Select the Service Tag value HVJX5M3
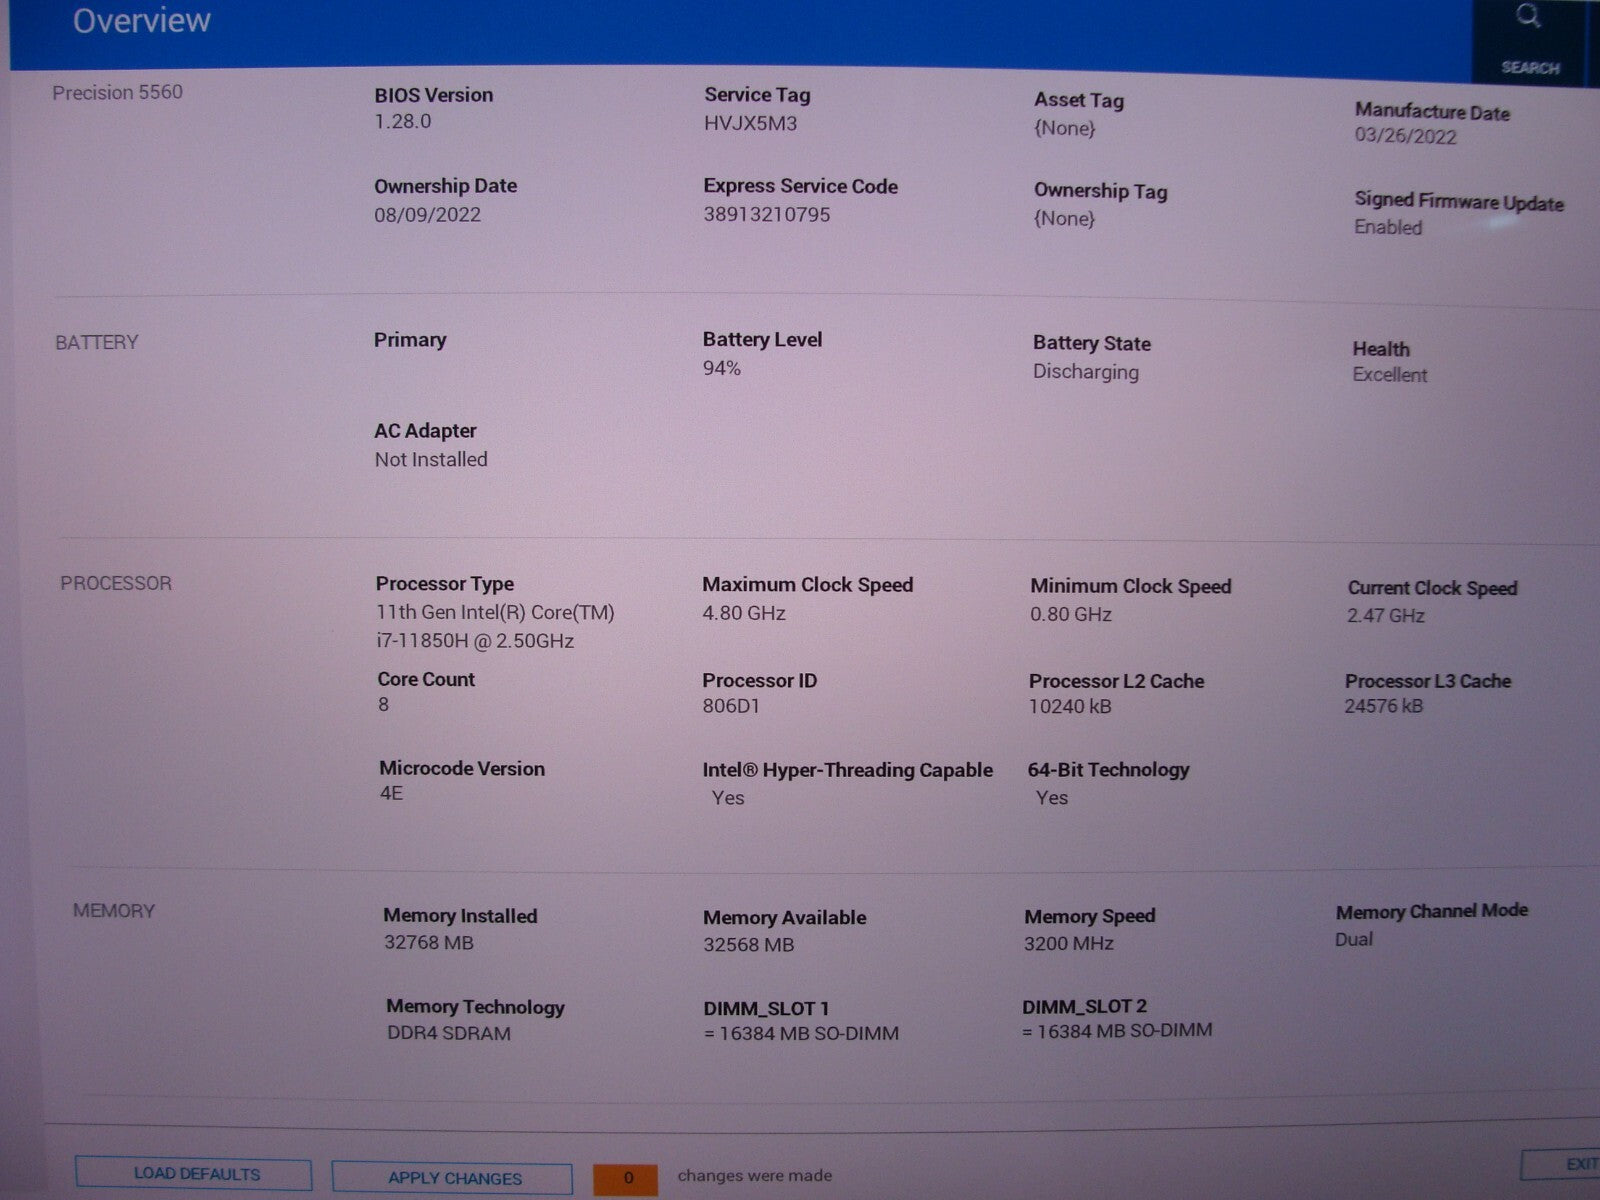Image resolution: width=1600 pixels, height=1200 pixels. coord(750,124)
